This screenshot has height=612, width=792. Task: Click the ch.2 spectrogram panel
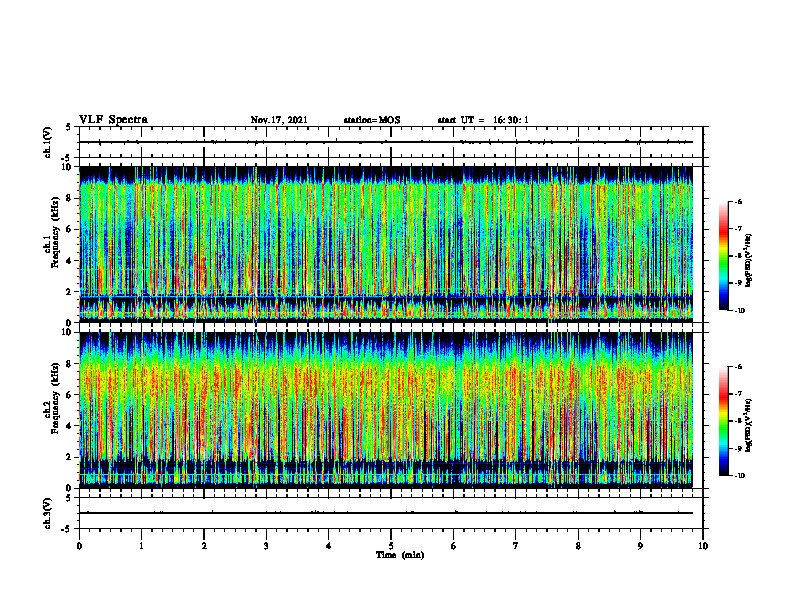(386, 410)
